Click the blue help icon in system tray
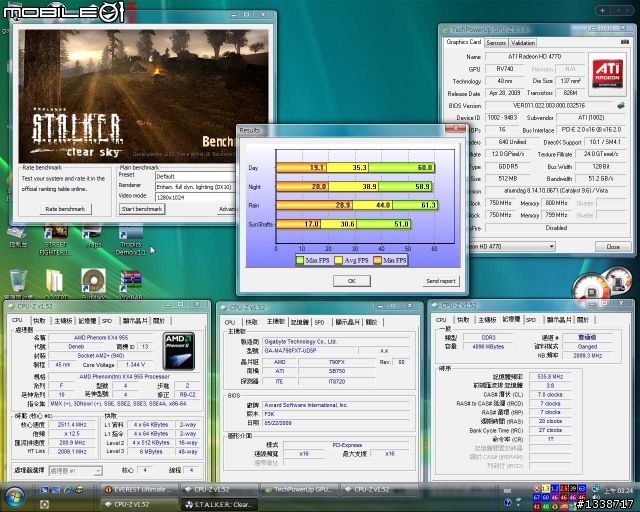Image resolution: width=640 pixels, height=512 pixels. [508, 502]
